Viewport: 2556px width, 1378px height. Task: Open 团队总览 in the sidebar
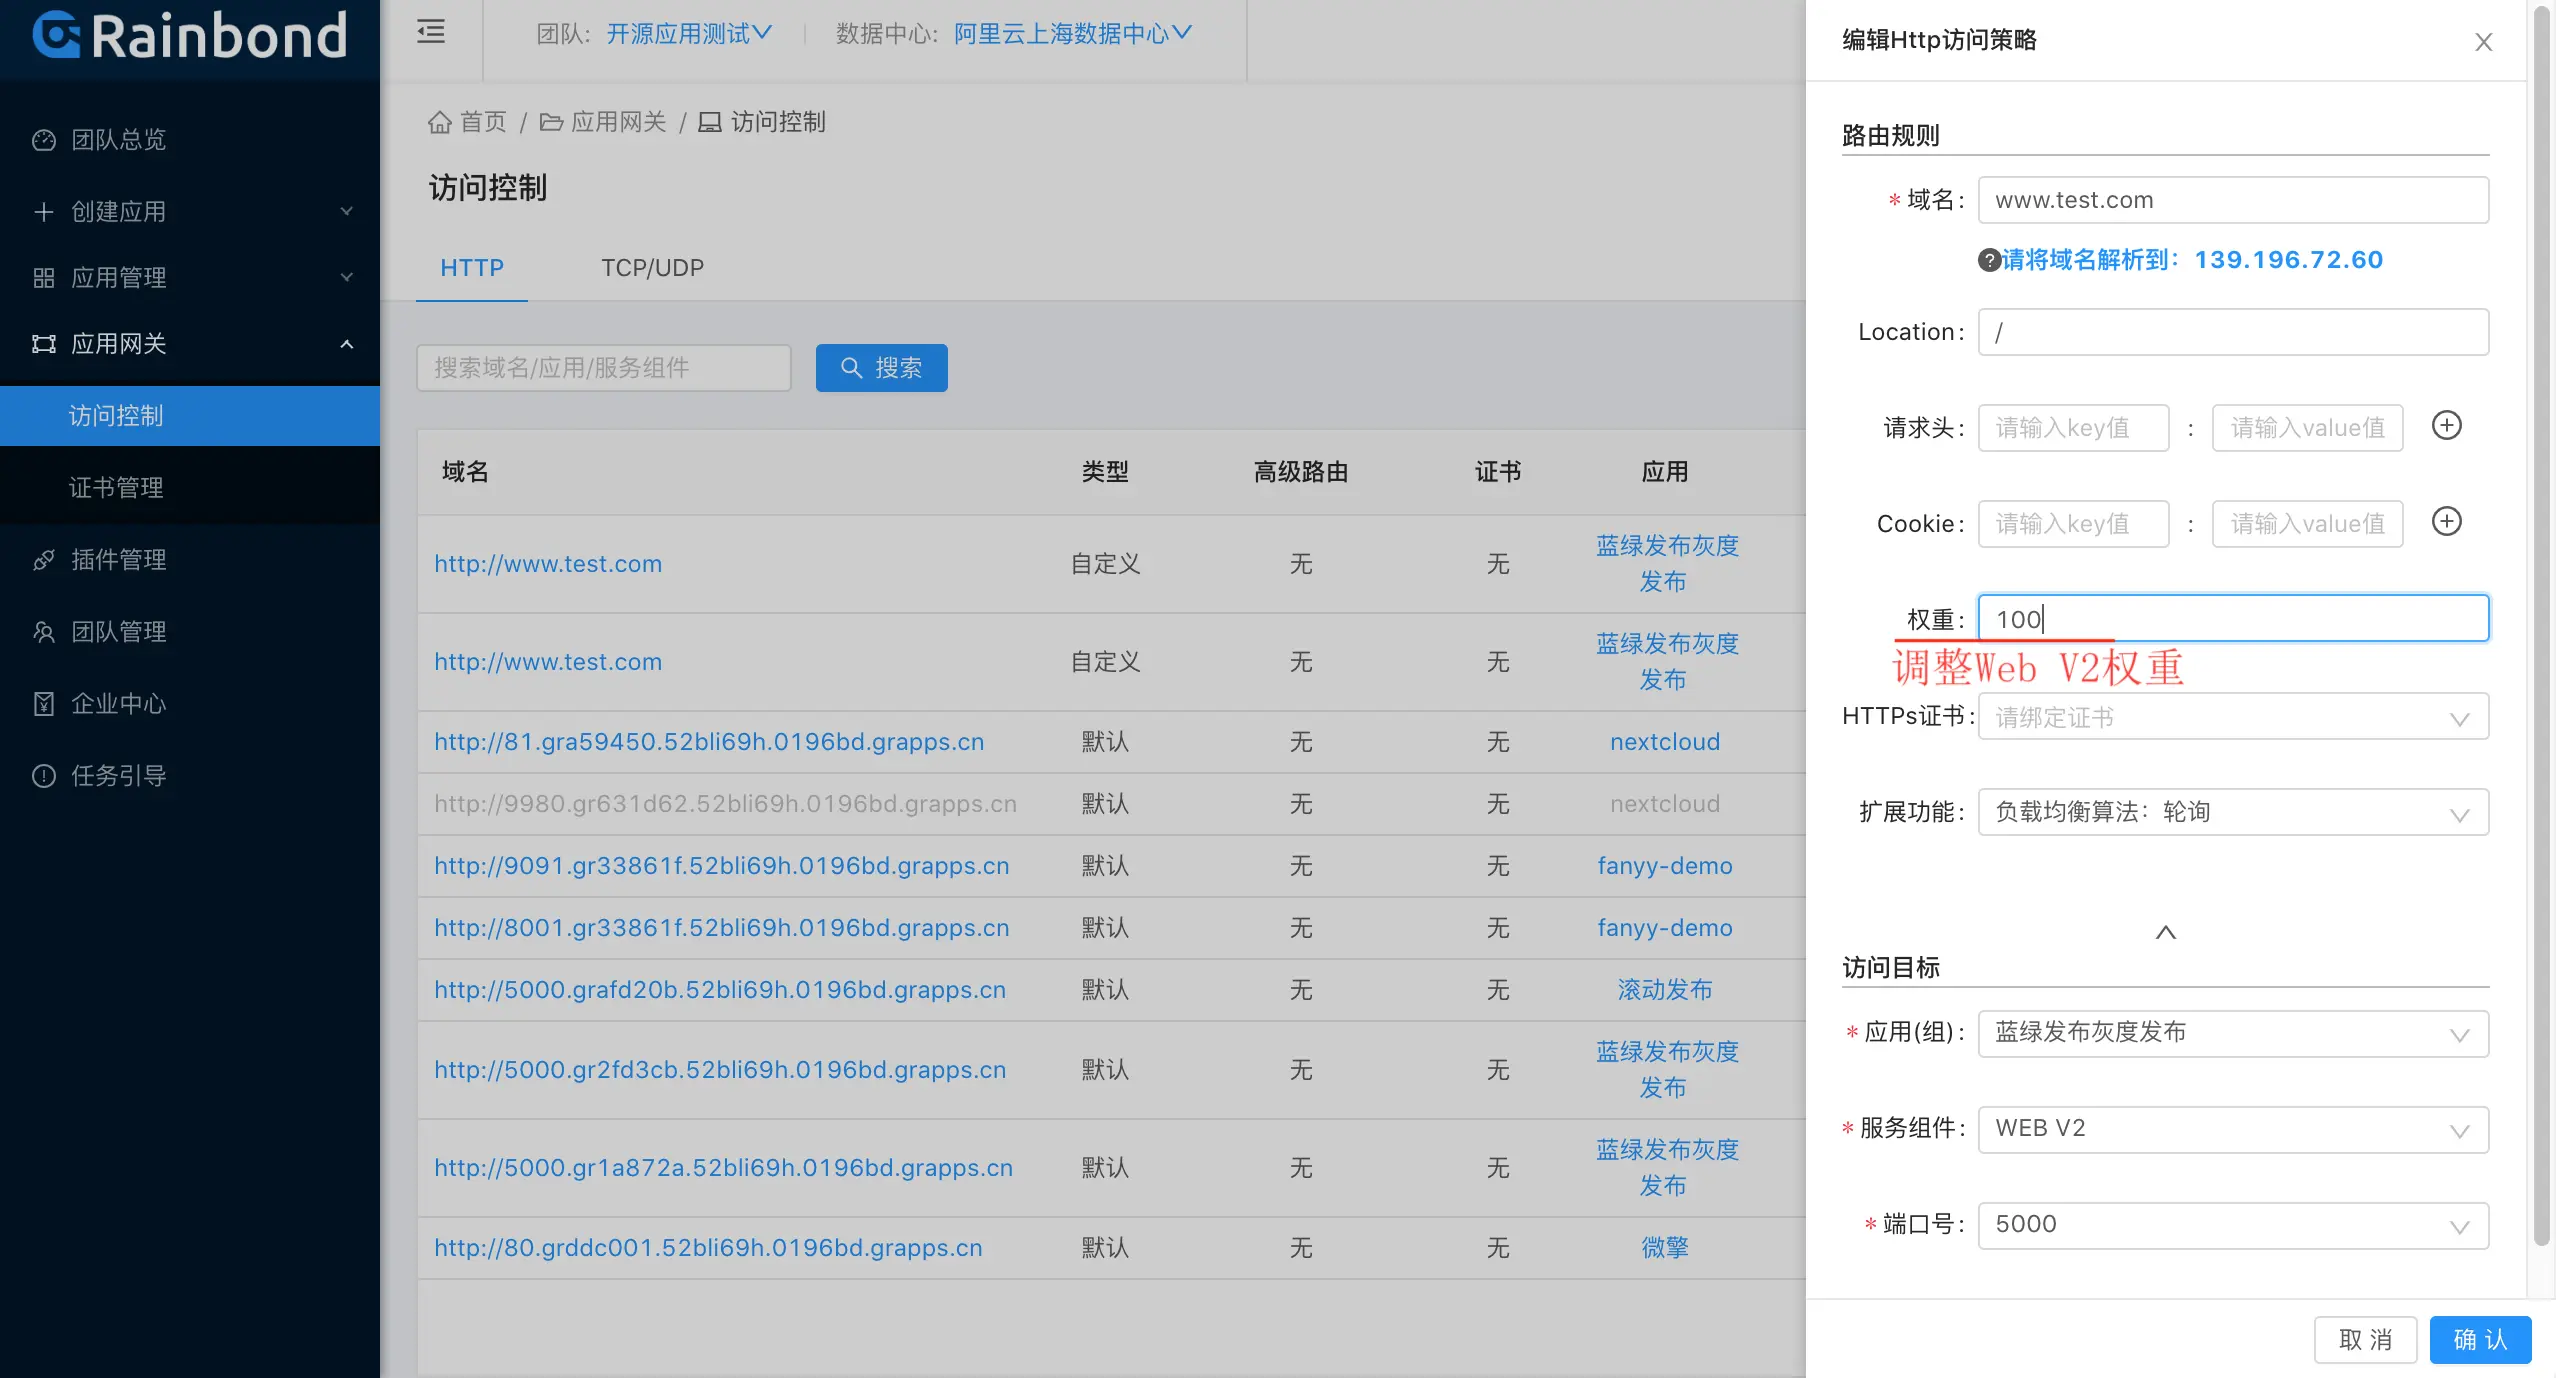point(118,140)
